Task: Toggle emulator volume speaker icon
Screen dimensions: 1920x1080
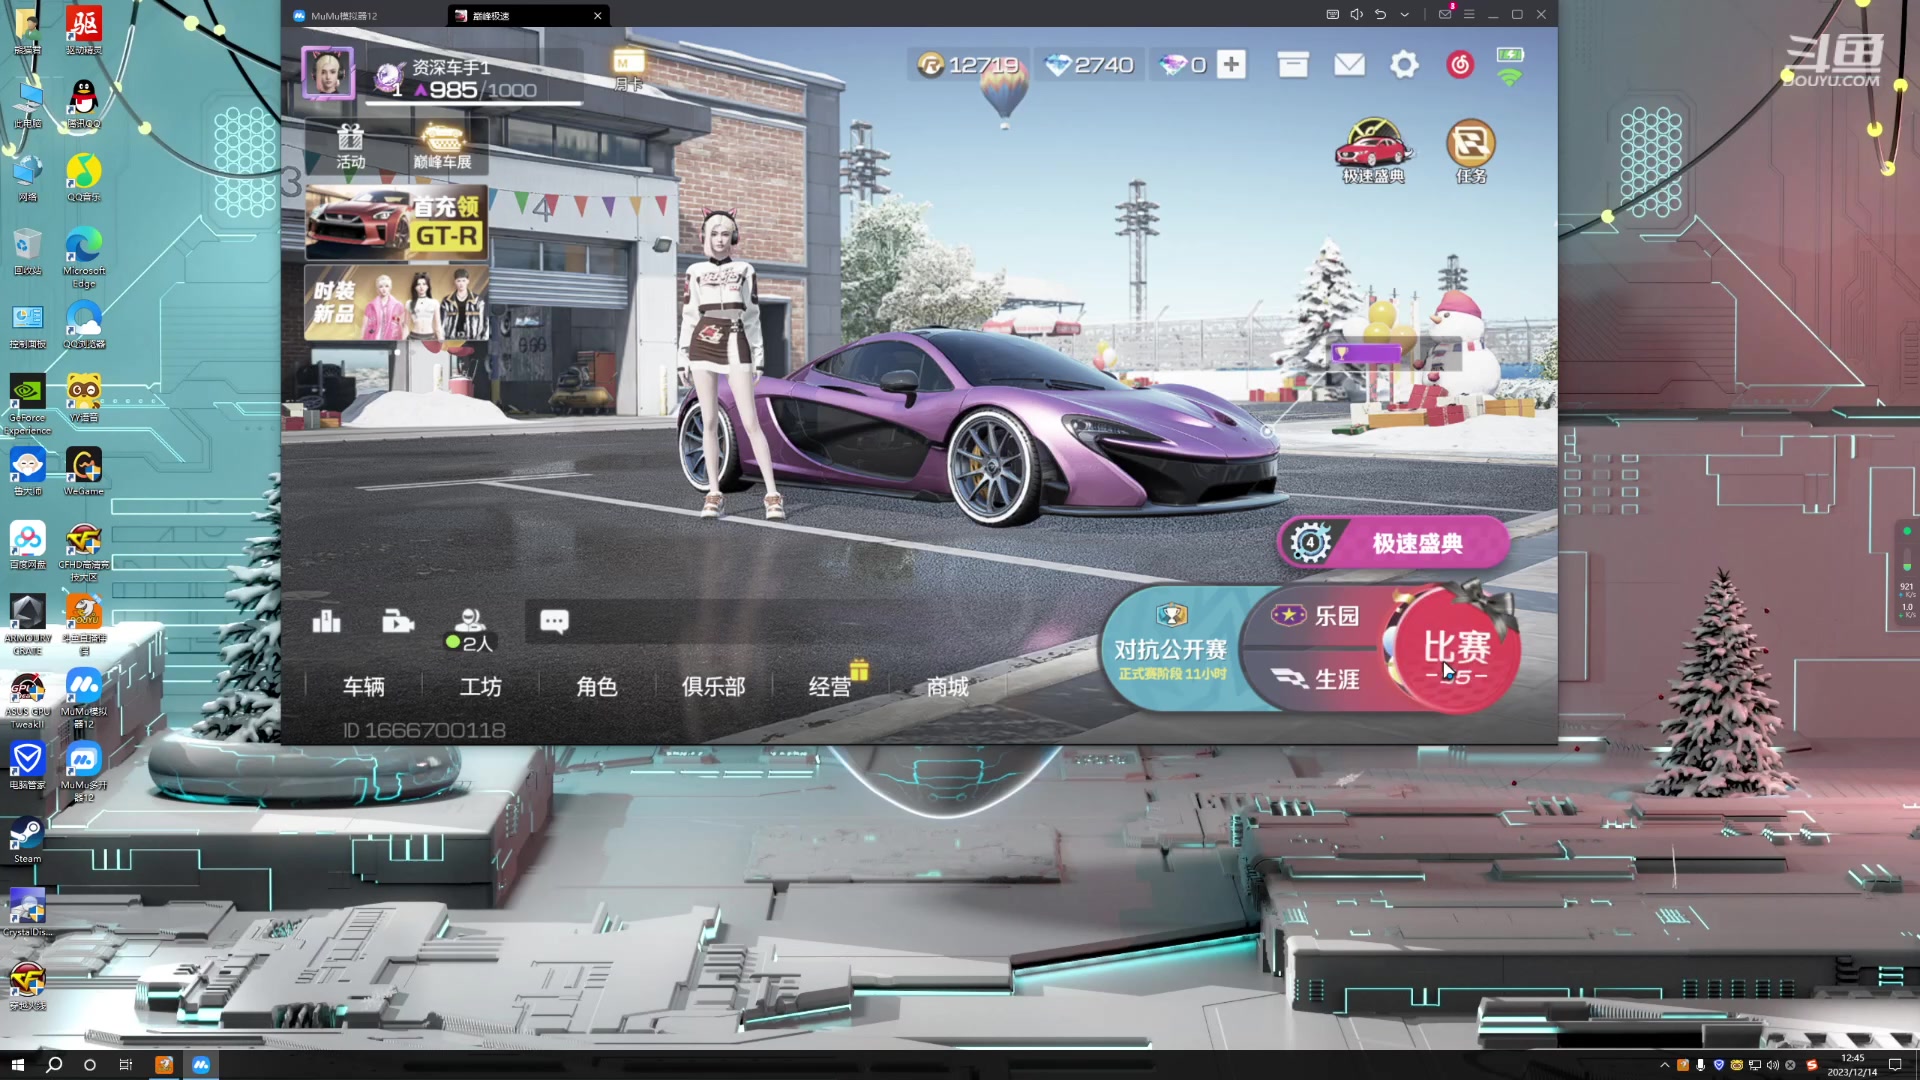Action: tap(1357, 15)
